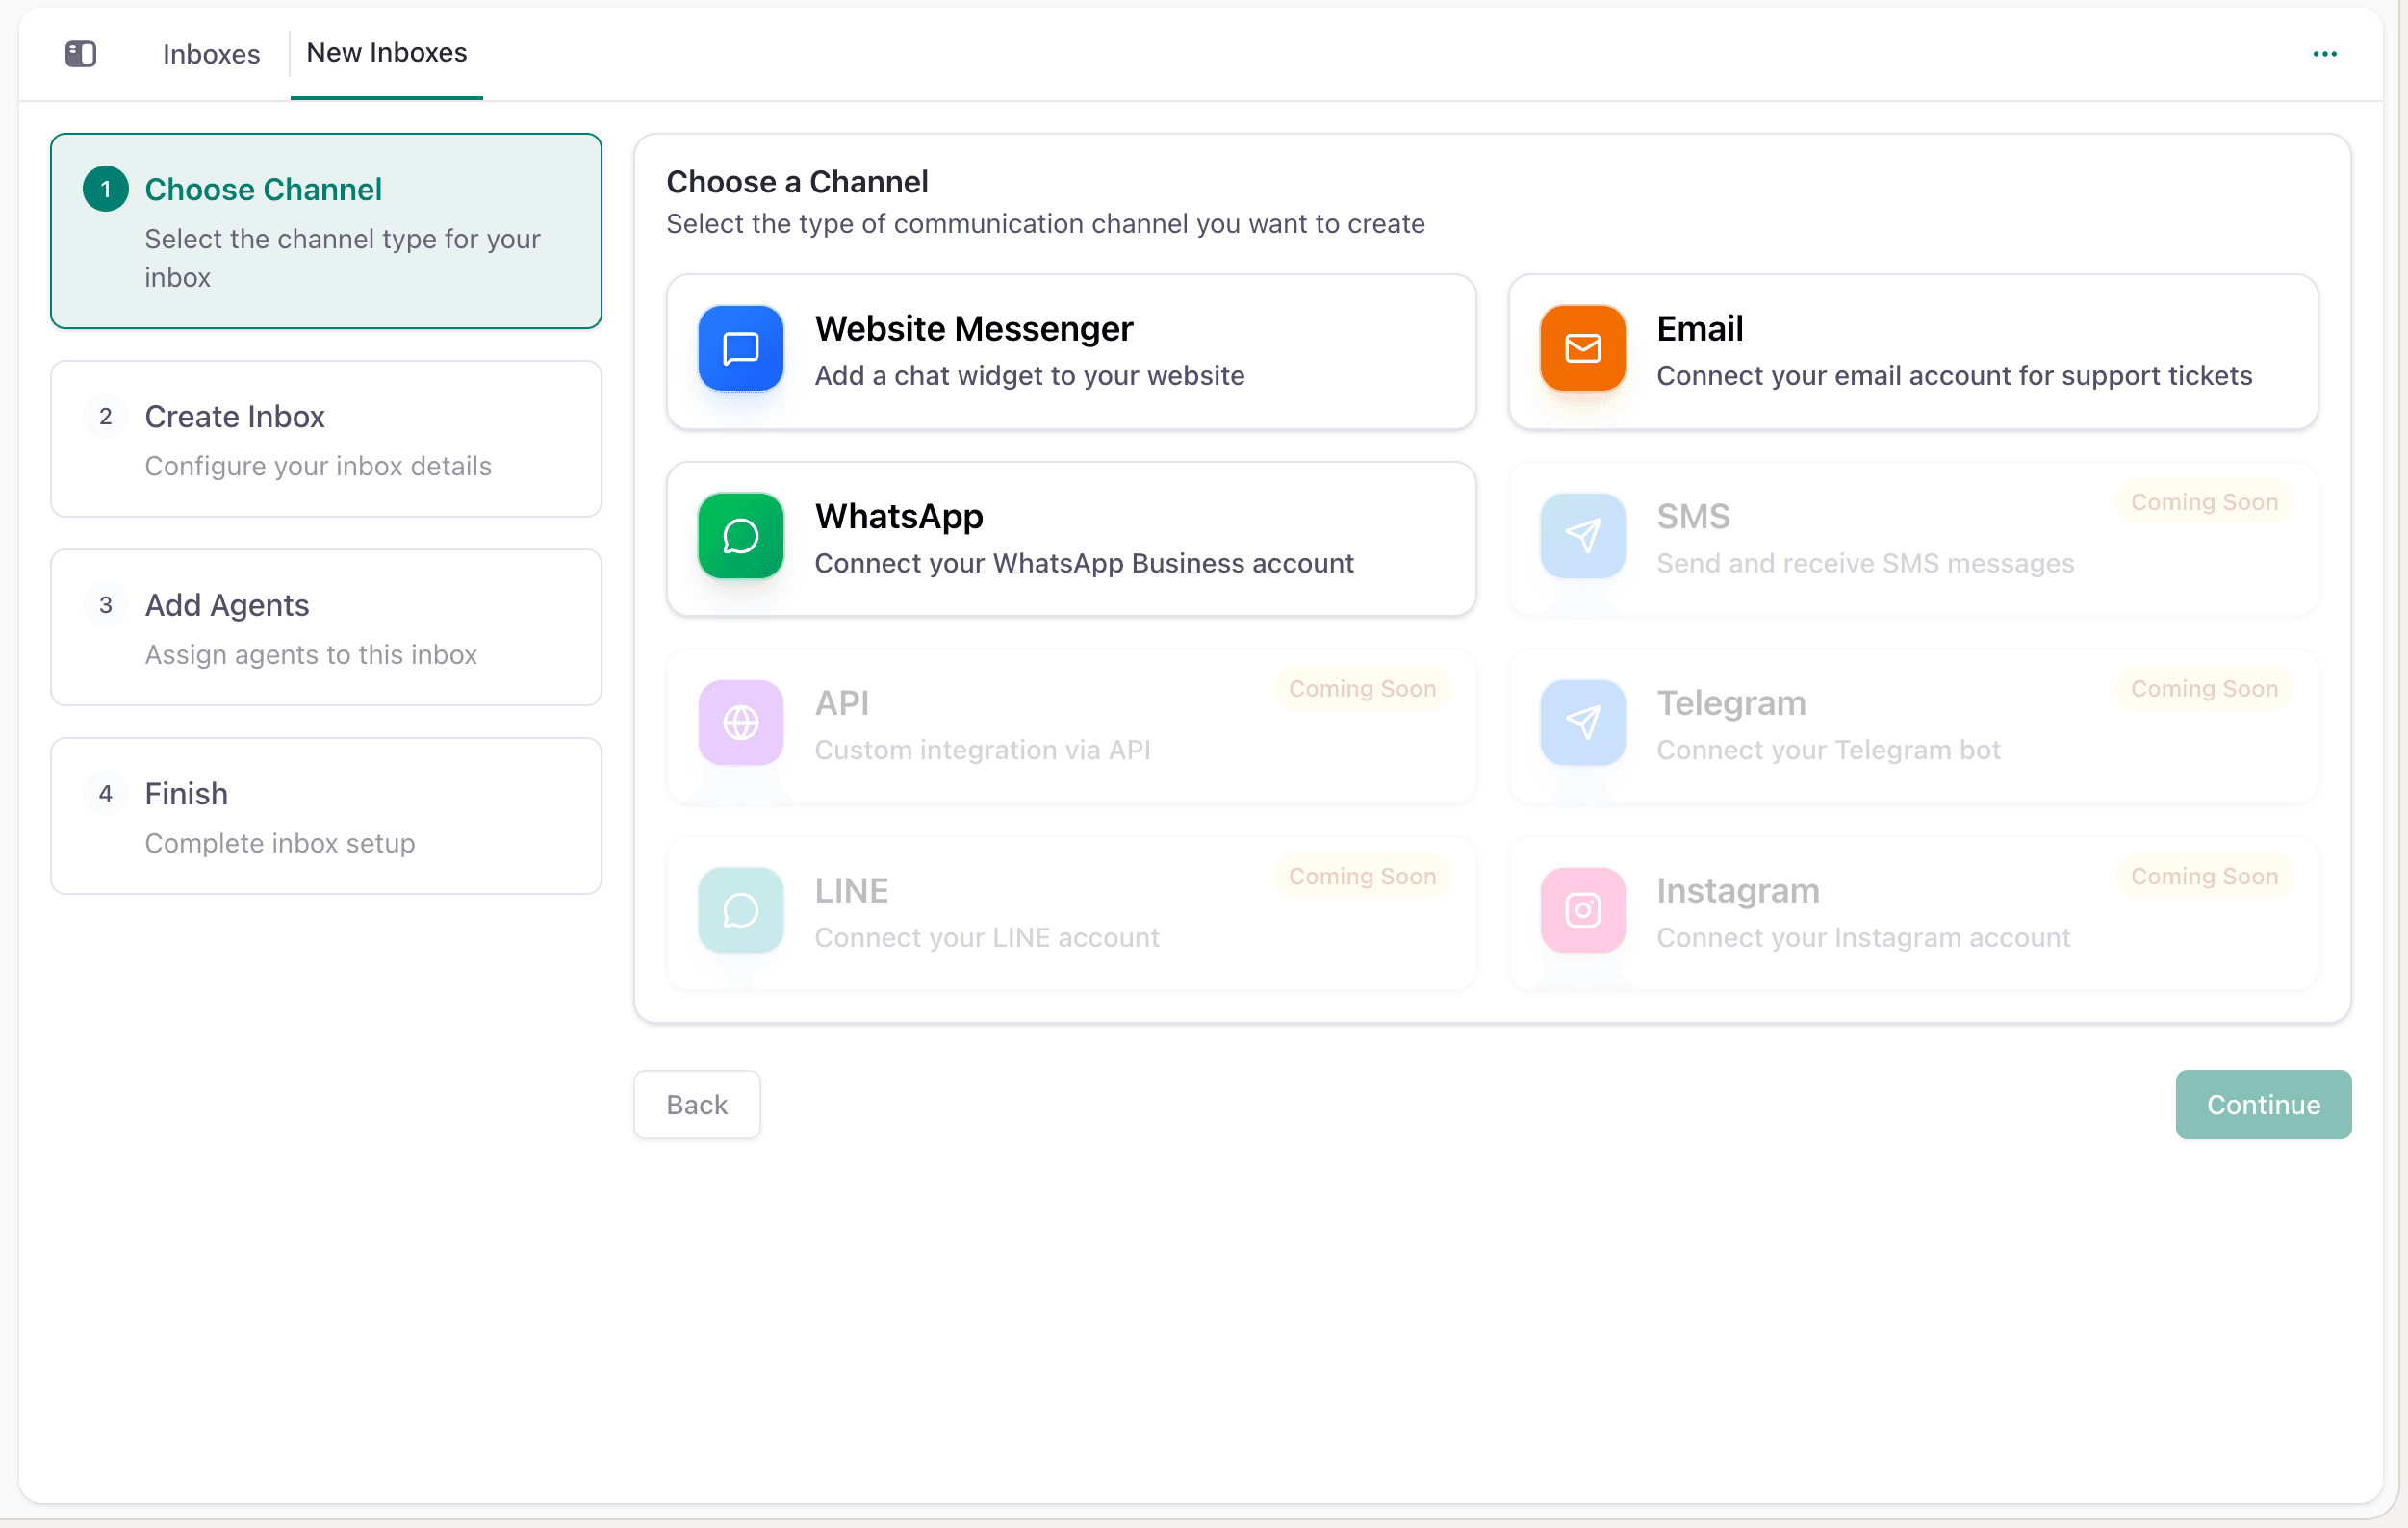This screenshot has height=1528, width=2408.
Task: Click the orange Email envelope icon
Action: point(1583,348)
